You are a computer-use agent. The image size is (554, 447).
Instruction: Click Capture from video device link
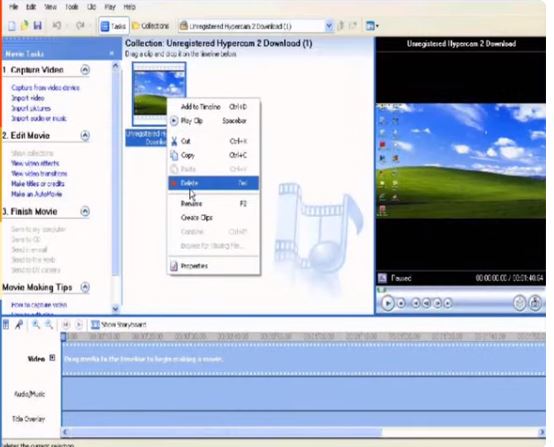point(46,88)
